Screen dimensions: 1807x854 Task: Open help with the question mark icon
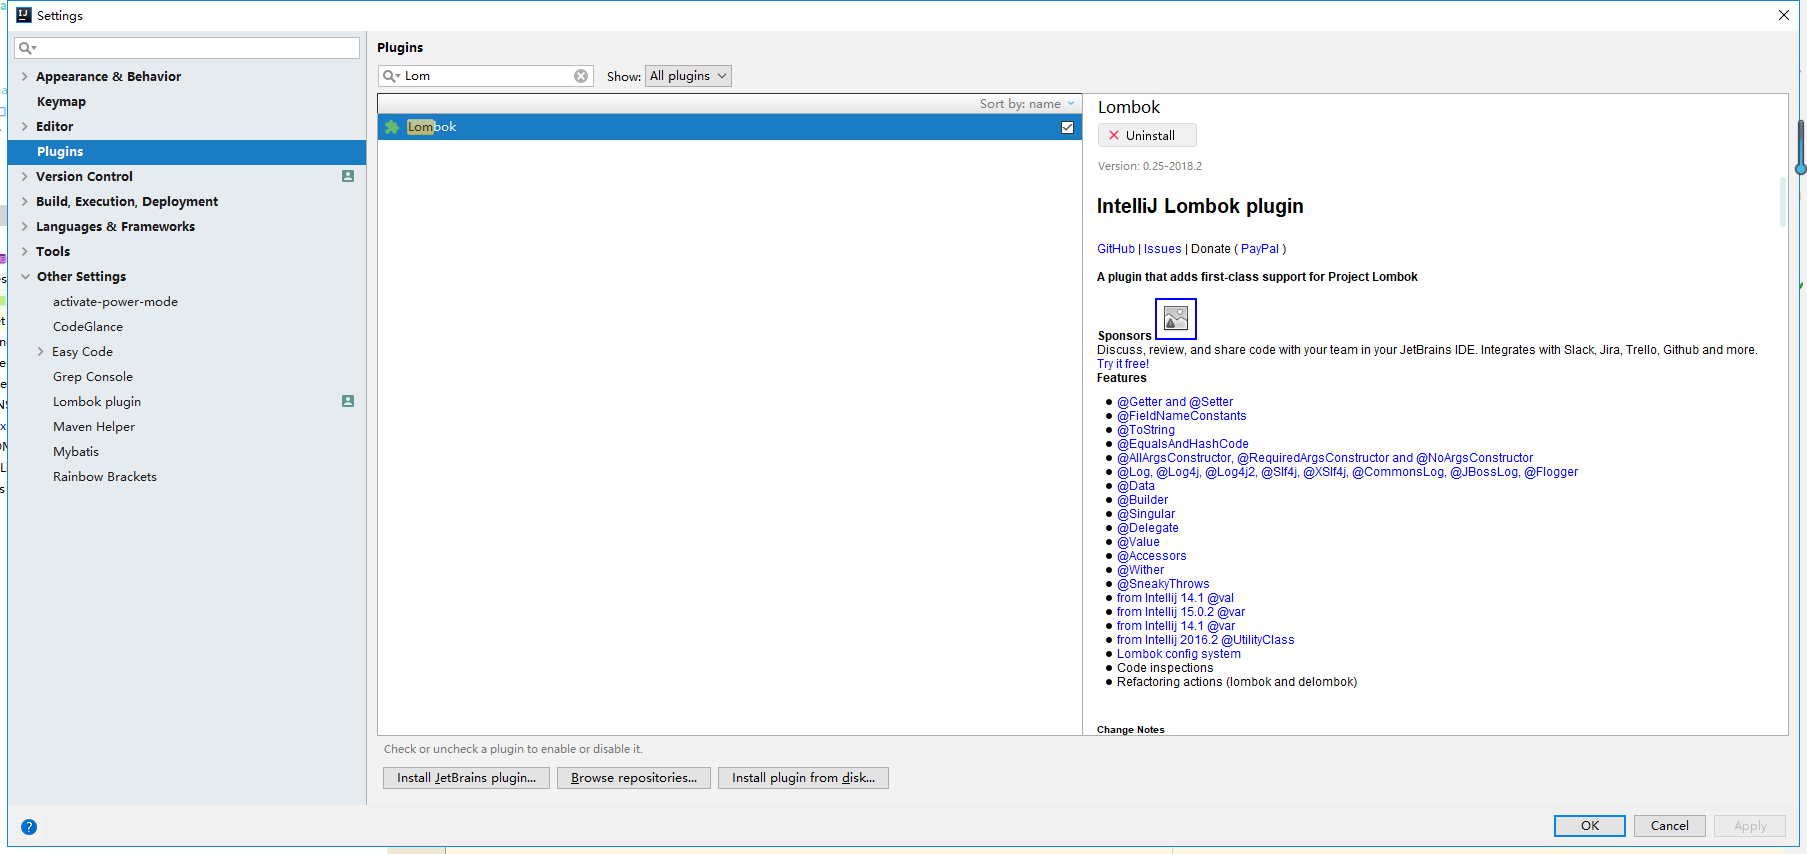pos(29,827)
